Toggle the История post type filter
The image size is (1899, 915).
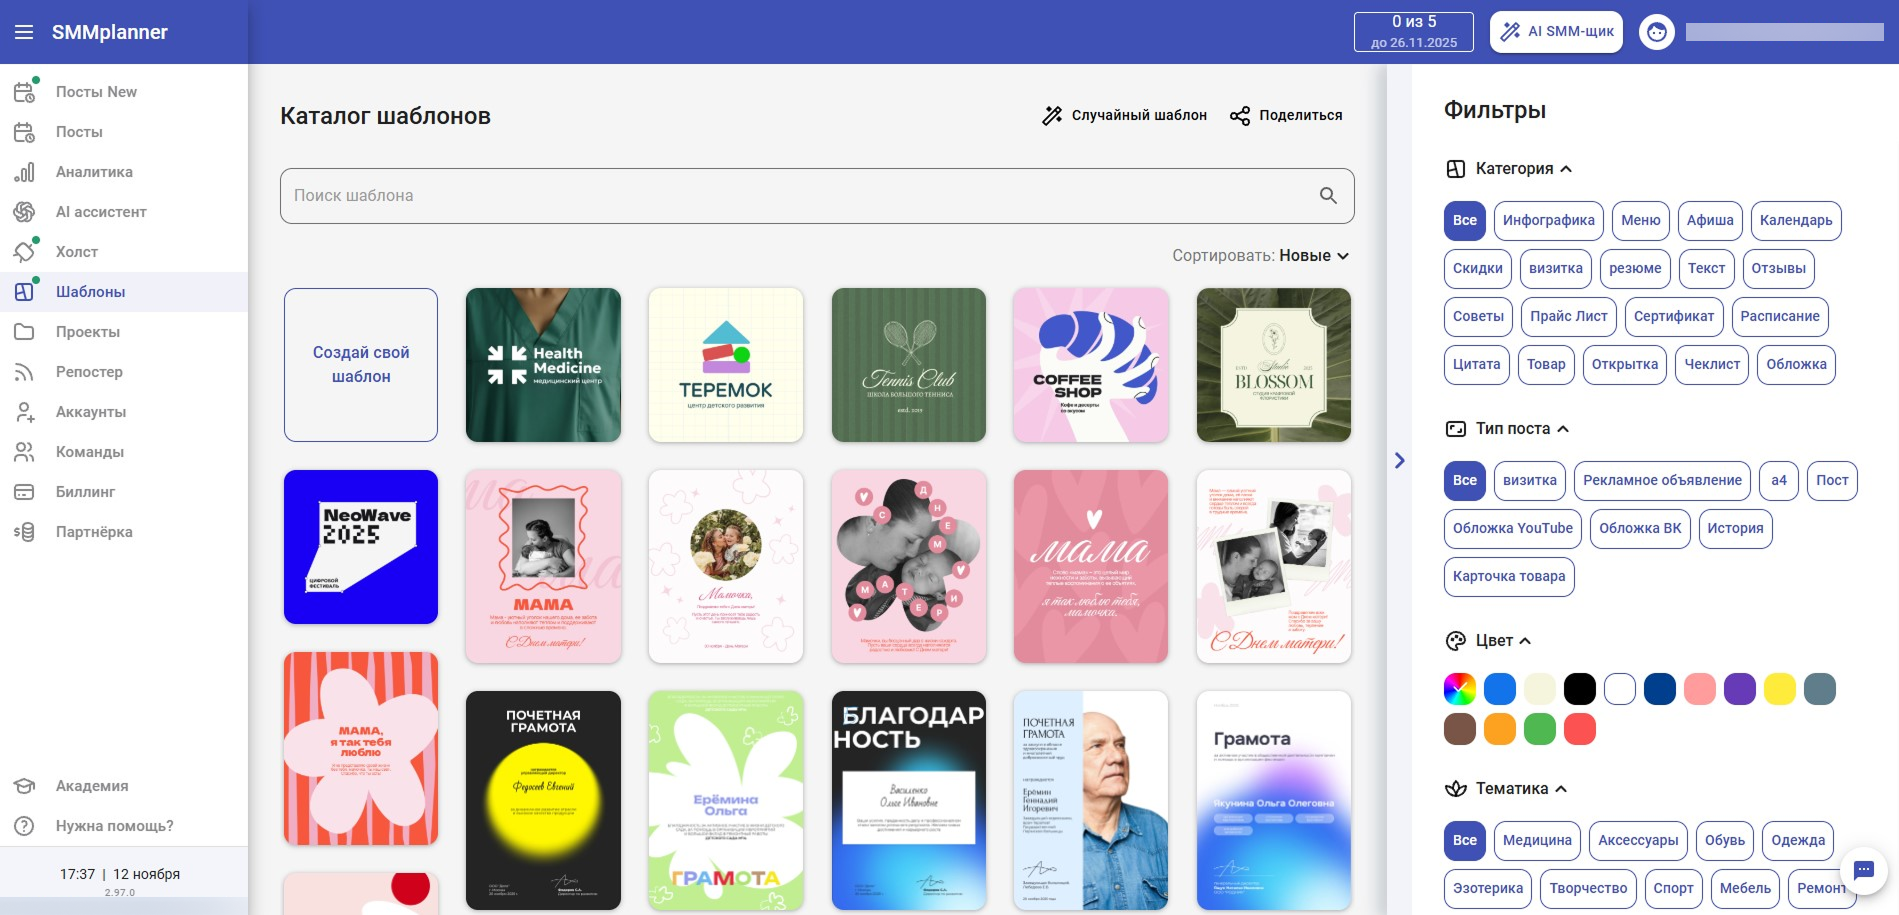pos(1735,529)
